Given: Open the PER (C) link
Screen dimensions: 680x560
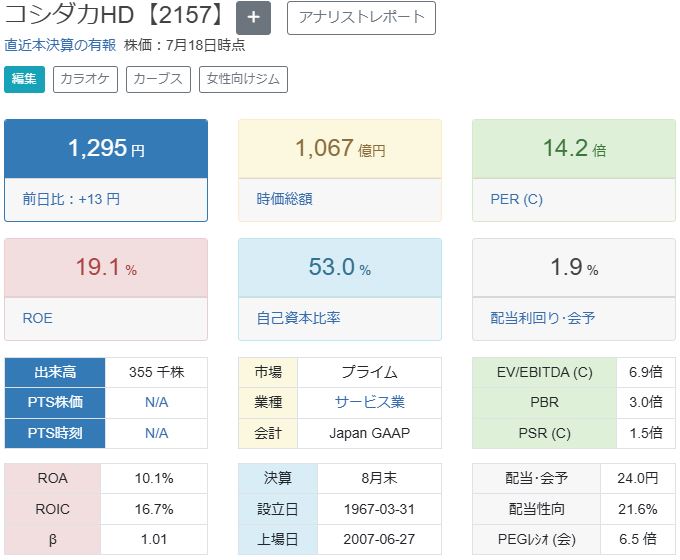Looking at the screenshot, I should pyautogui.click(x=517, y=199).
